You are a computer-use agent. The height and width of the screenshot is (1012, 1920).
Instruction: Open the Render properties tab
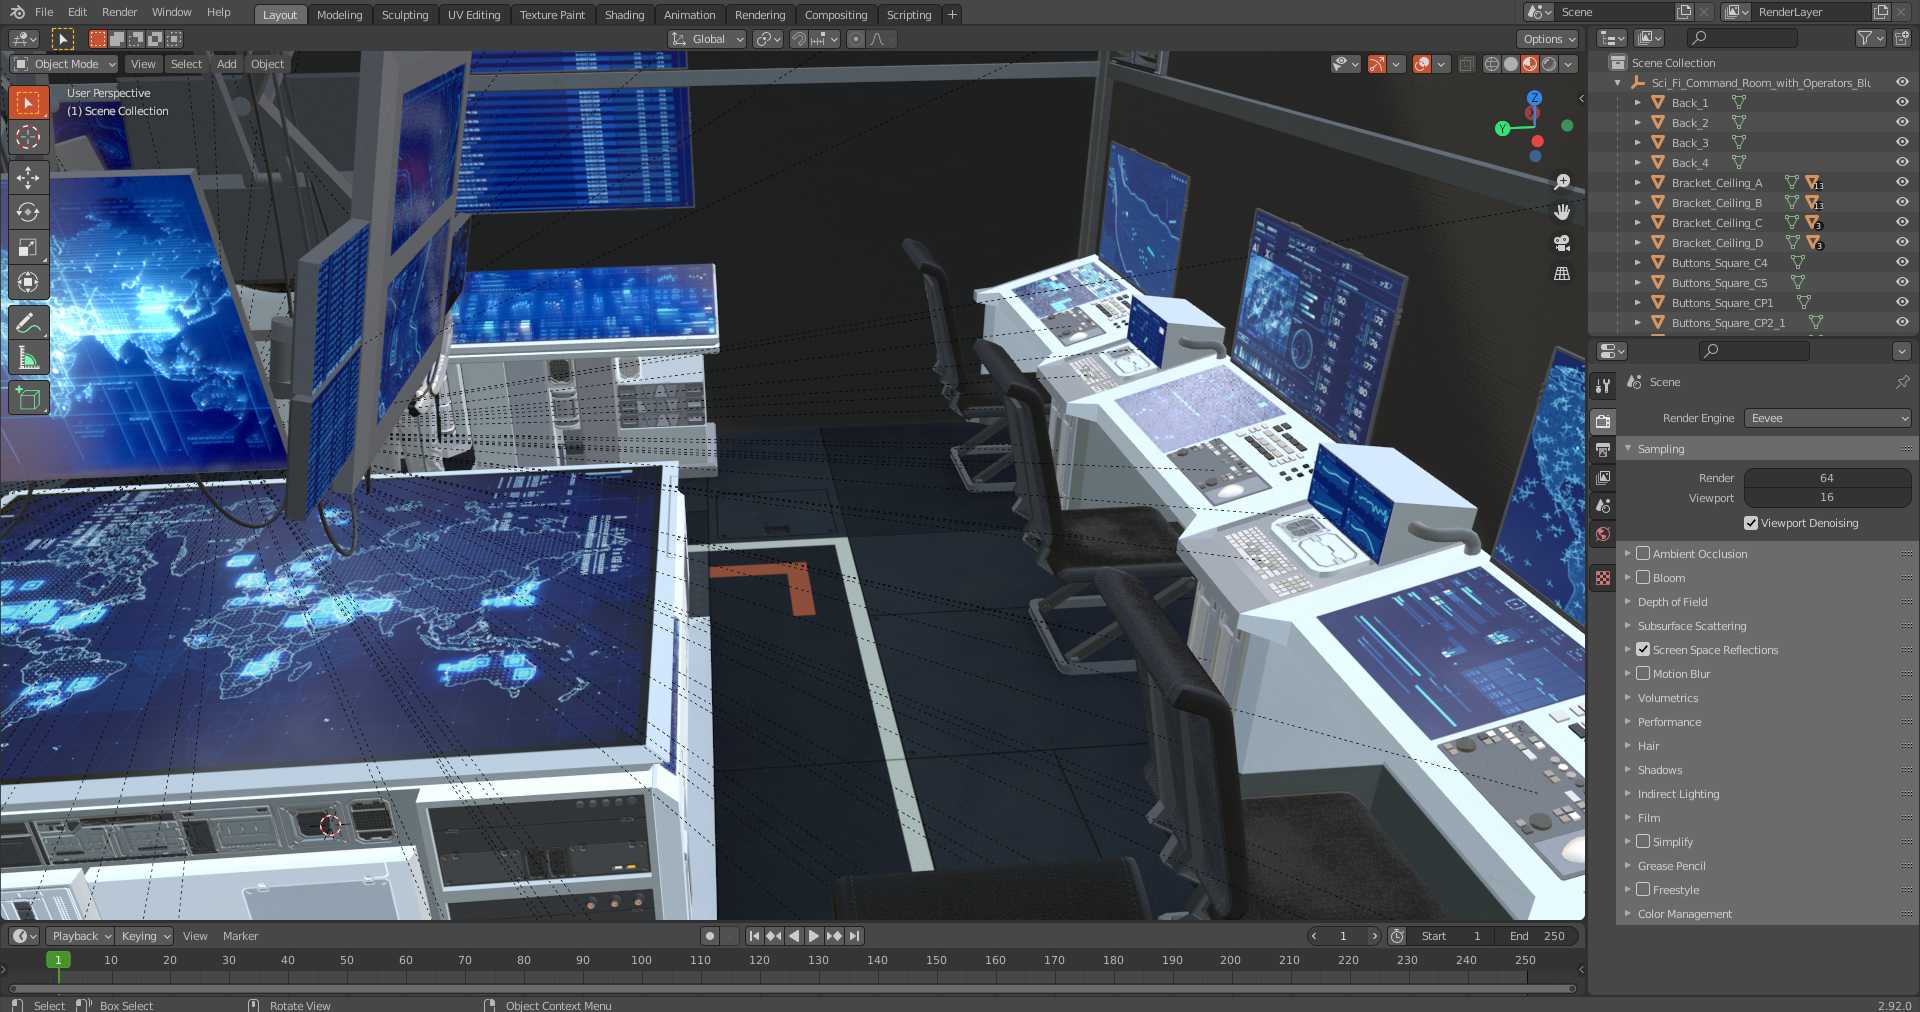[x=1603, y=422]
